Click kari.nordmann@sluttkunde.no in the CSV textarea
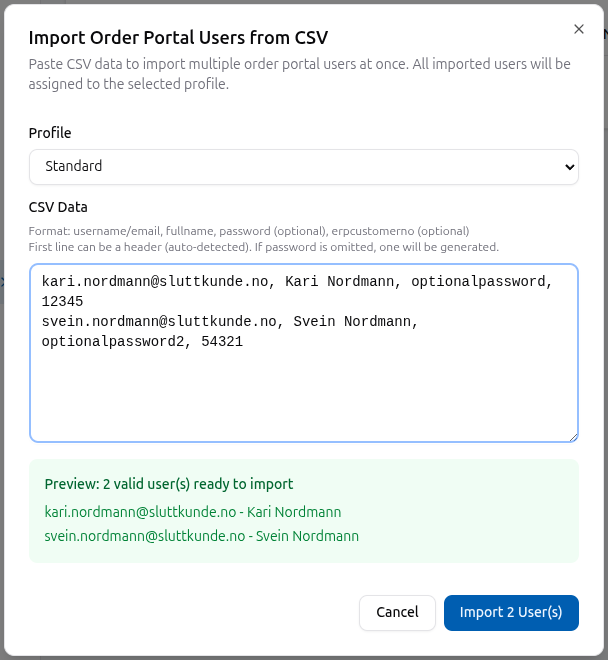608x660 pixels. tap(155, 282)
